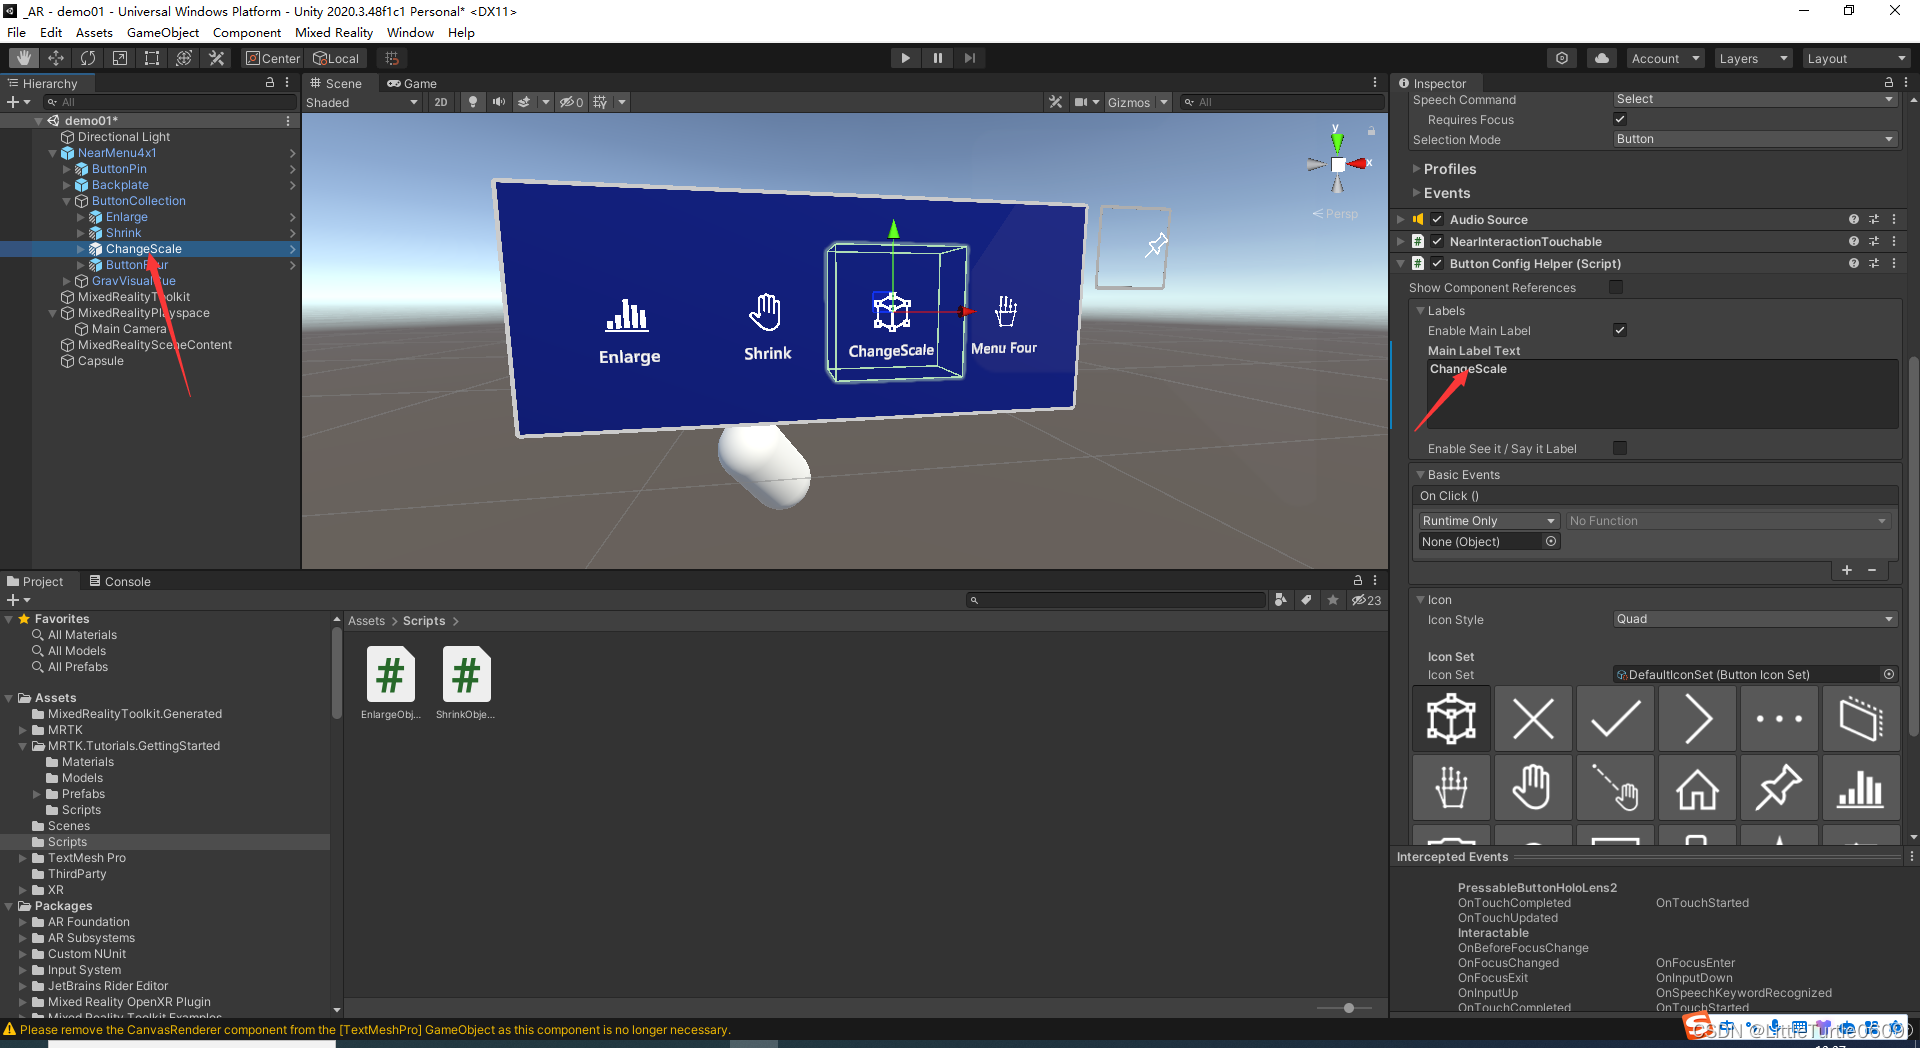Screen dimensions: 1920x1048
Task: Toggle Center pivot mode button
Action: pos(273,58)
